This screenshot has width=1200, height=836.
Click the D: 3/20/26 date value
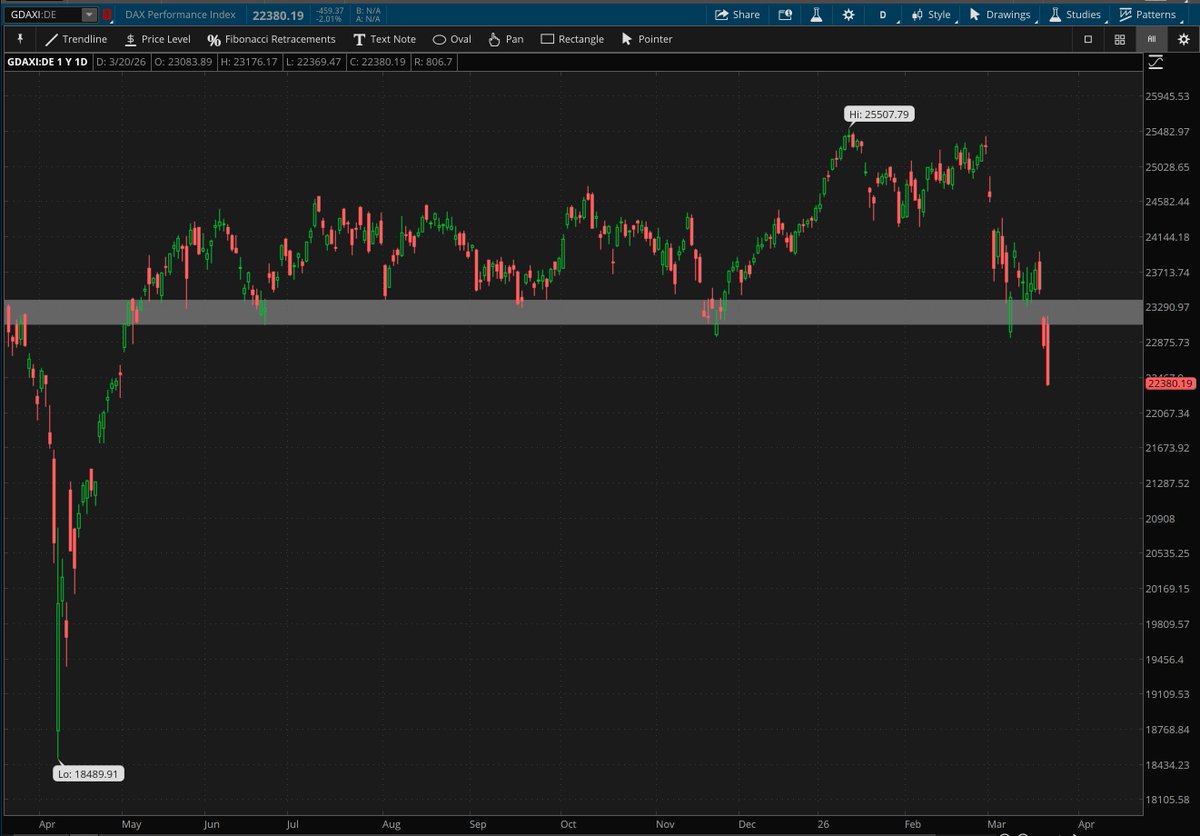coord(123,62)
